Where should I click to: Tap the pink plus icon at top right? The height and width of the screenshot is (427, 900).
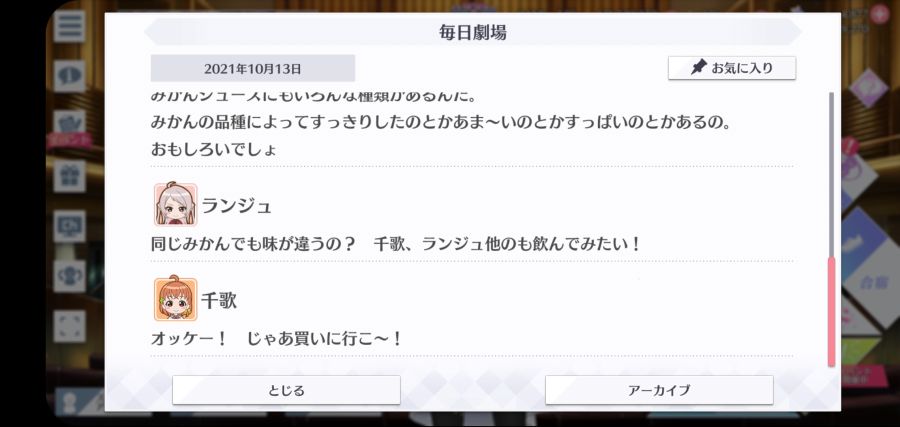879,13
